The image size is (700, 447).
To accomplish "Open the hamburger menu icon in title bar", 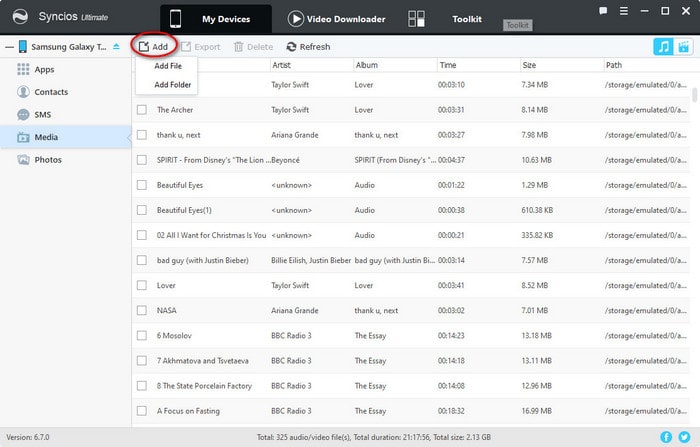I will (x=624, y=11).
